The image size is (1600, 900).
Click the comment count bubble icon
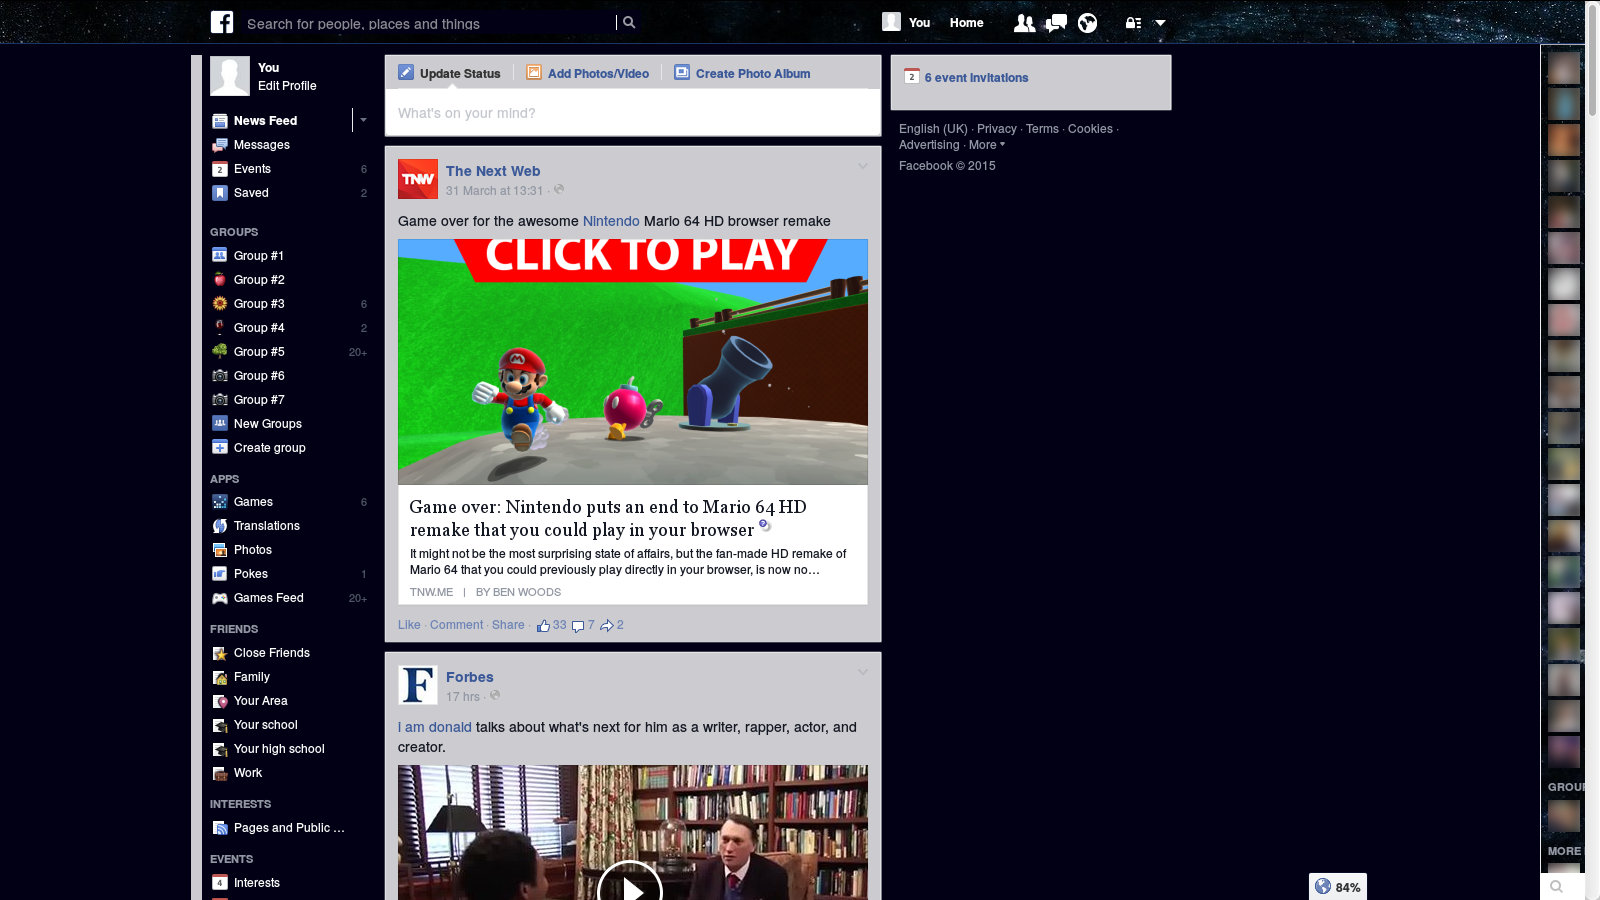[x=577, y=626]
